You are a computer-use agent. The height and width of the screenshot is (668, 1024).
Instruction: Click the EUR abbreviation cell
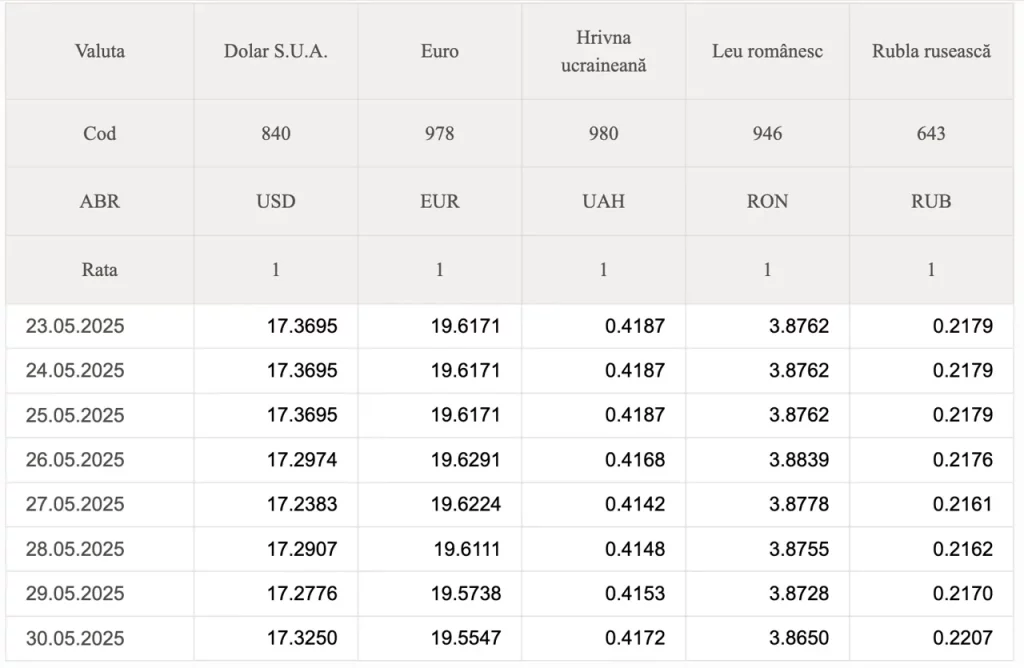(x=440, y=201)
